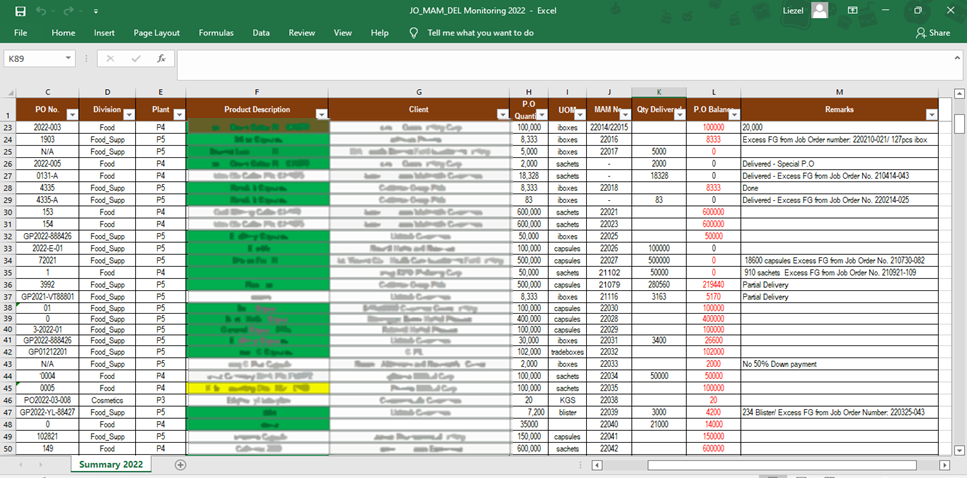This screenshot has width=970, height=478.
Task: Select the Cosmetics division cell
Action: 107,400
